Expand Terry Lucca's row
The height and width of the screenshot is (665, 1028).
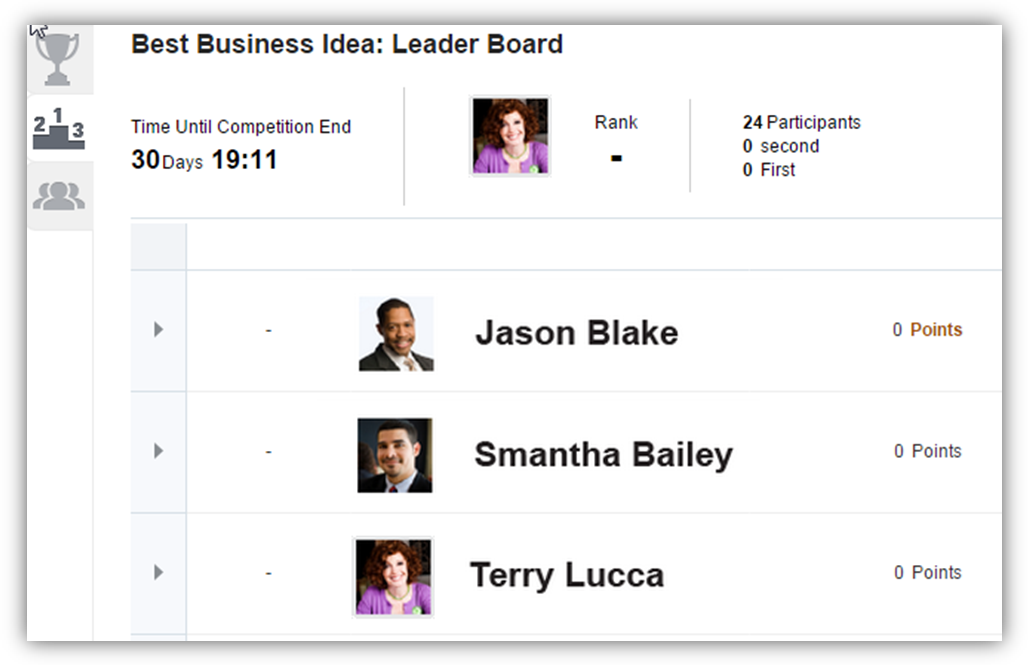click(158, 572)
